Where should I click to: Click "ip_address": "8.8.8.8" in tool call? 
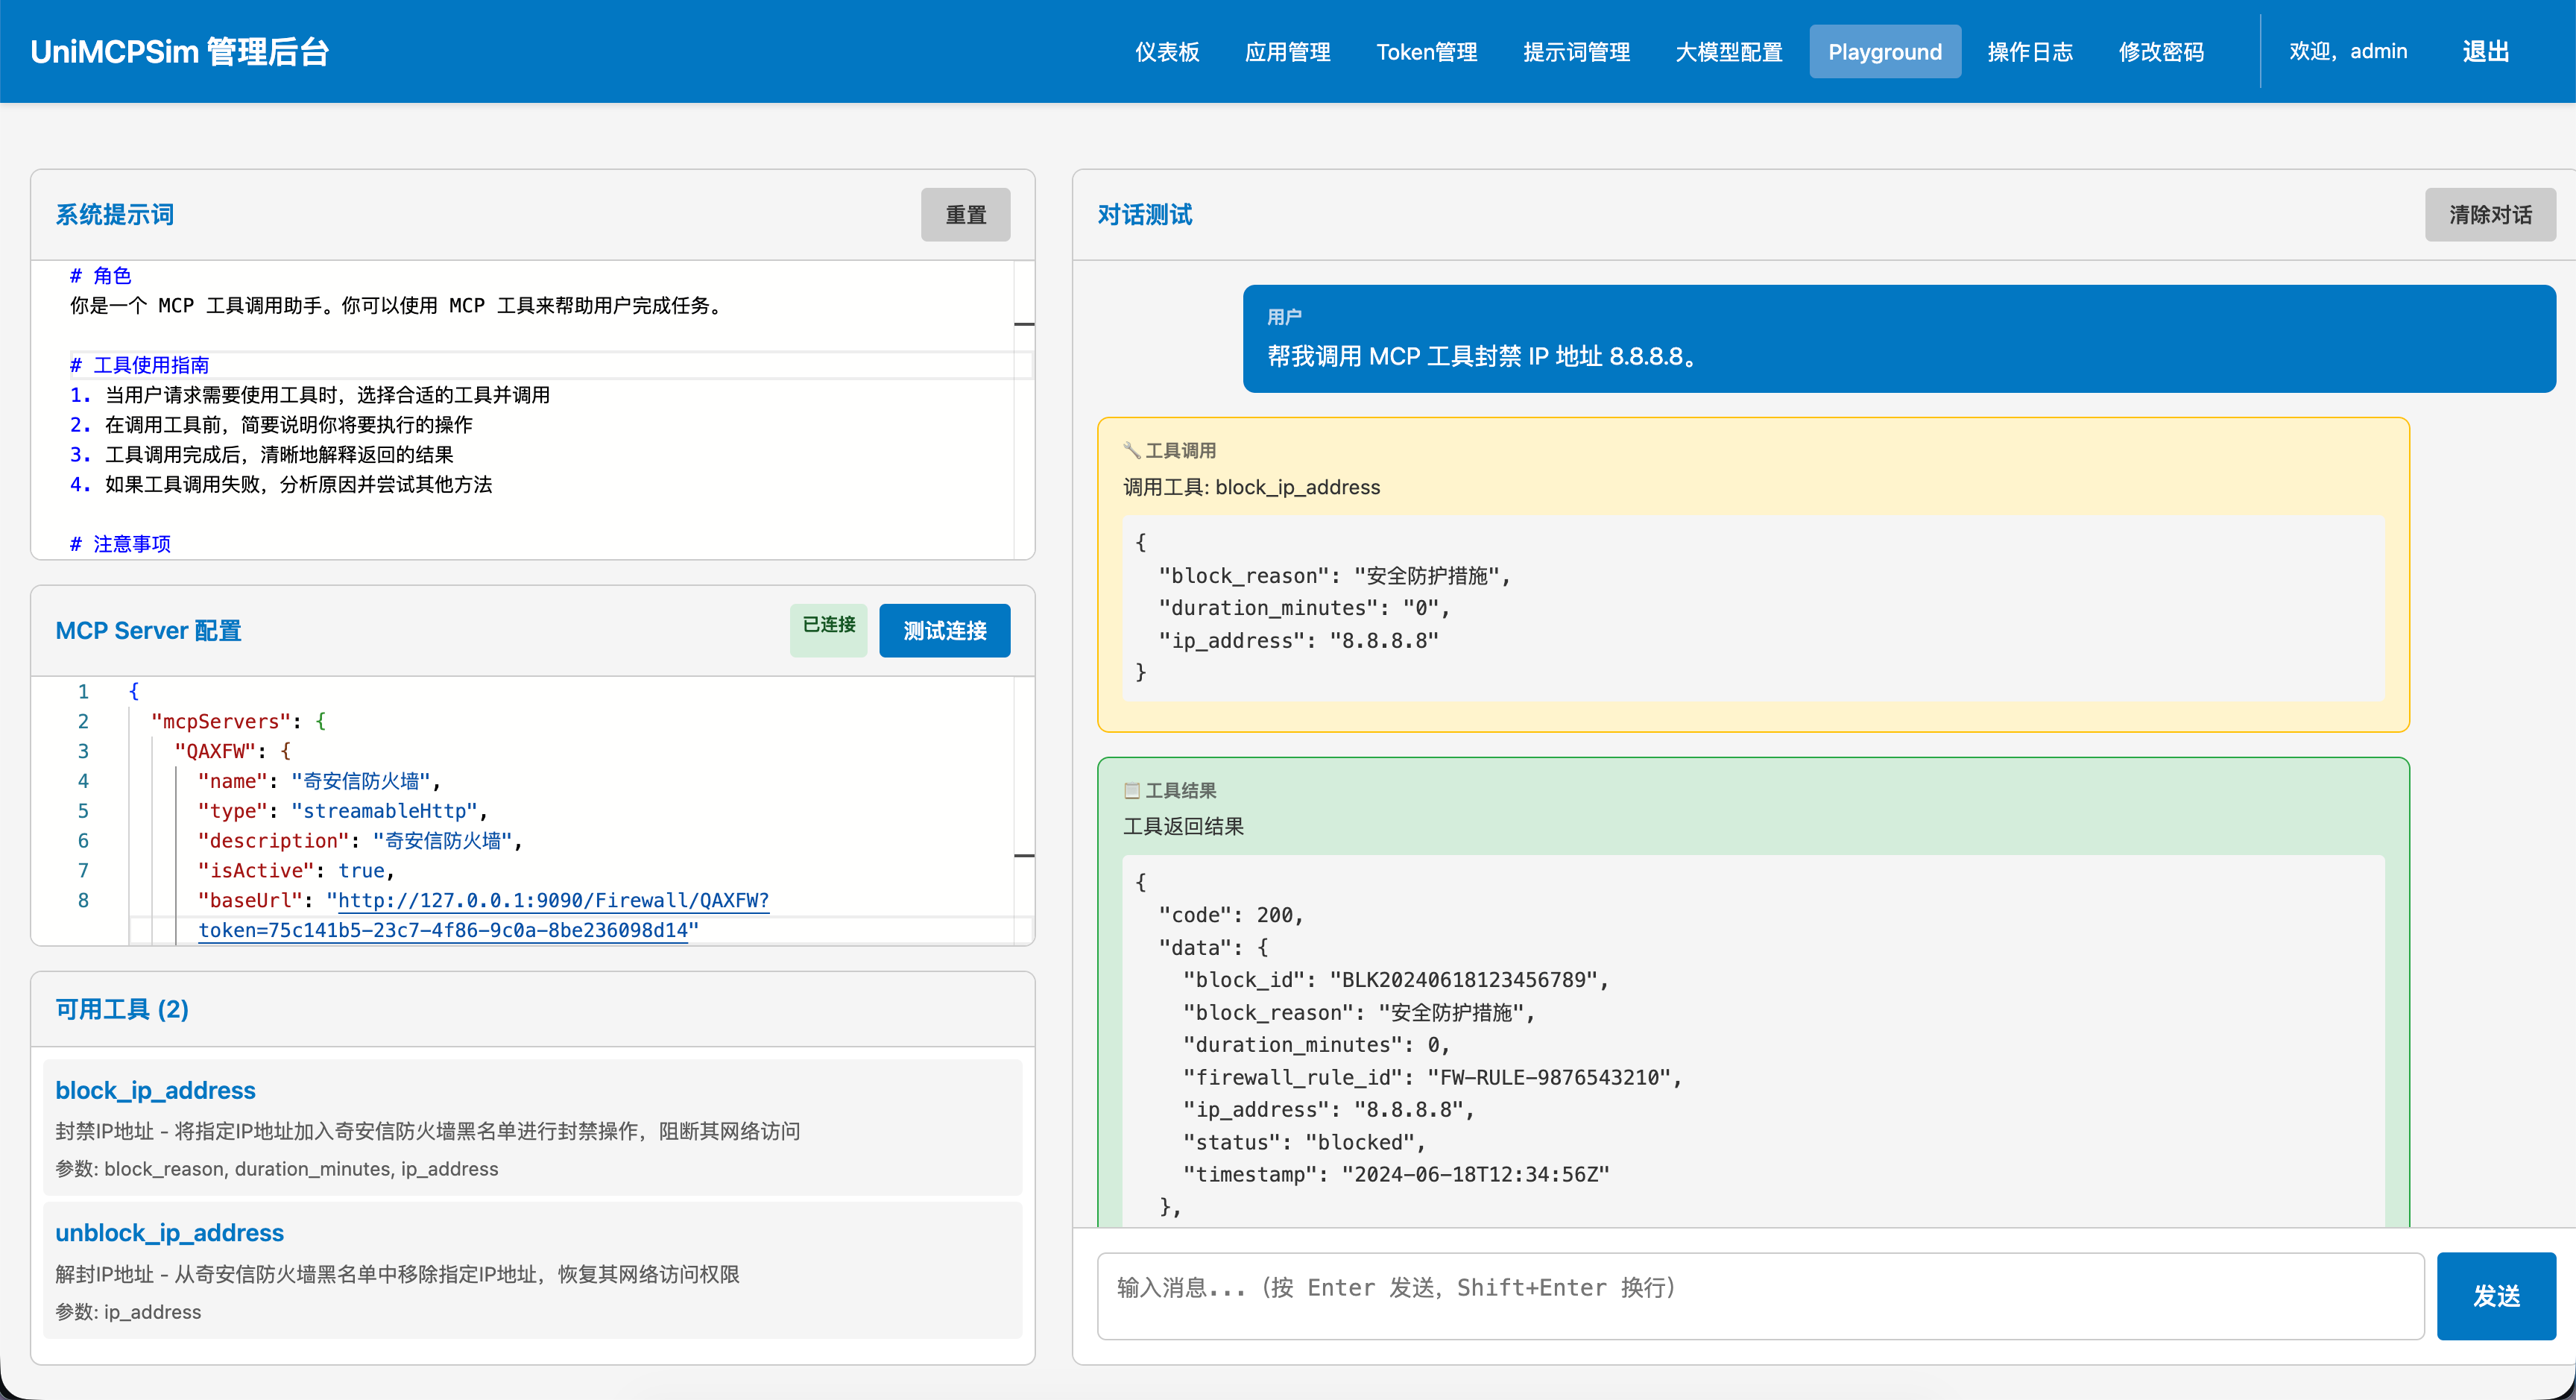[x=1298, y=640]
